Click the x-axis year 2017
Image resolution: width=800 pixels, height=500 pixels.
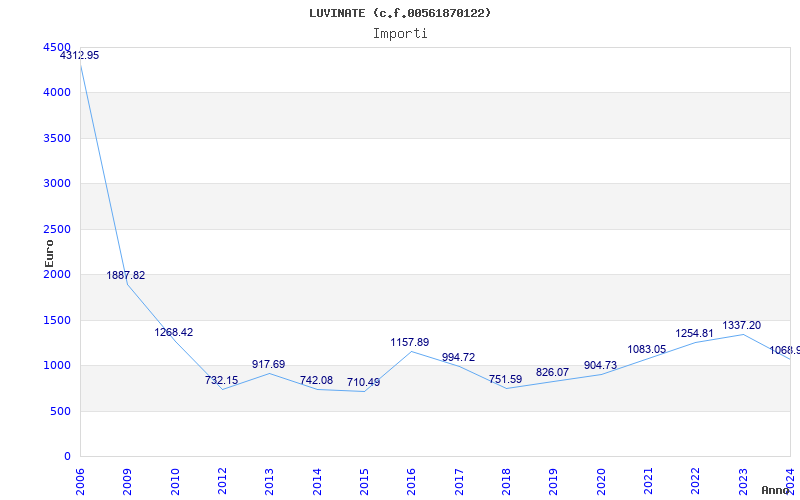tap(459, 482)
